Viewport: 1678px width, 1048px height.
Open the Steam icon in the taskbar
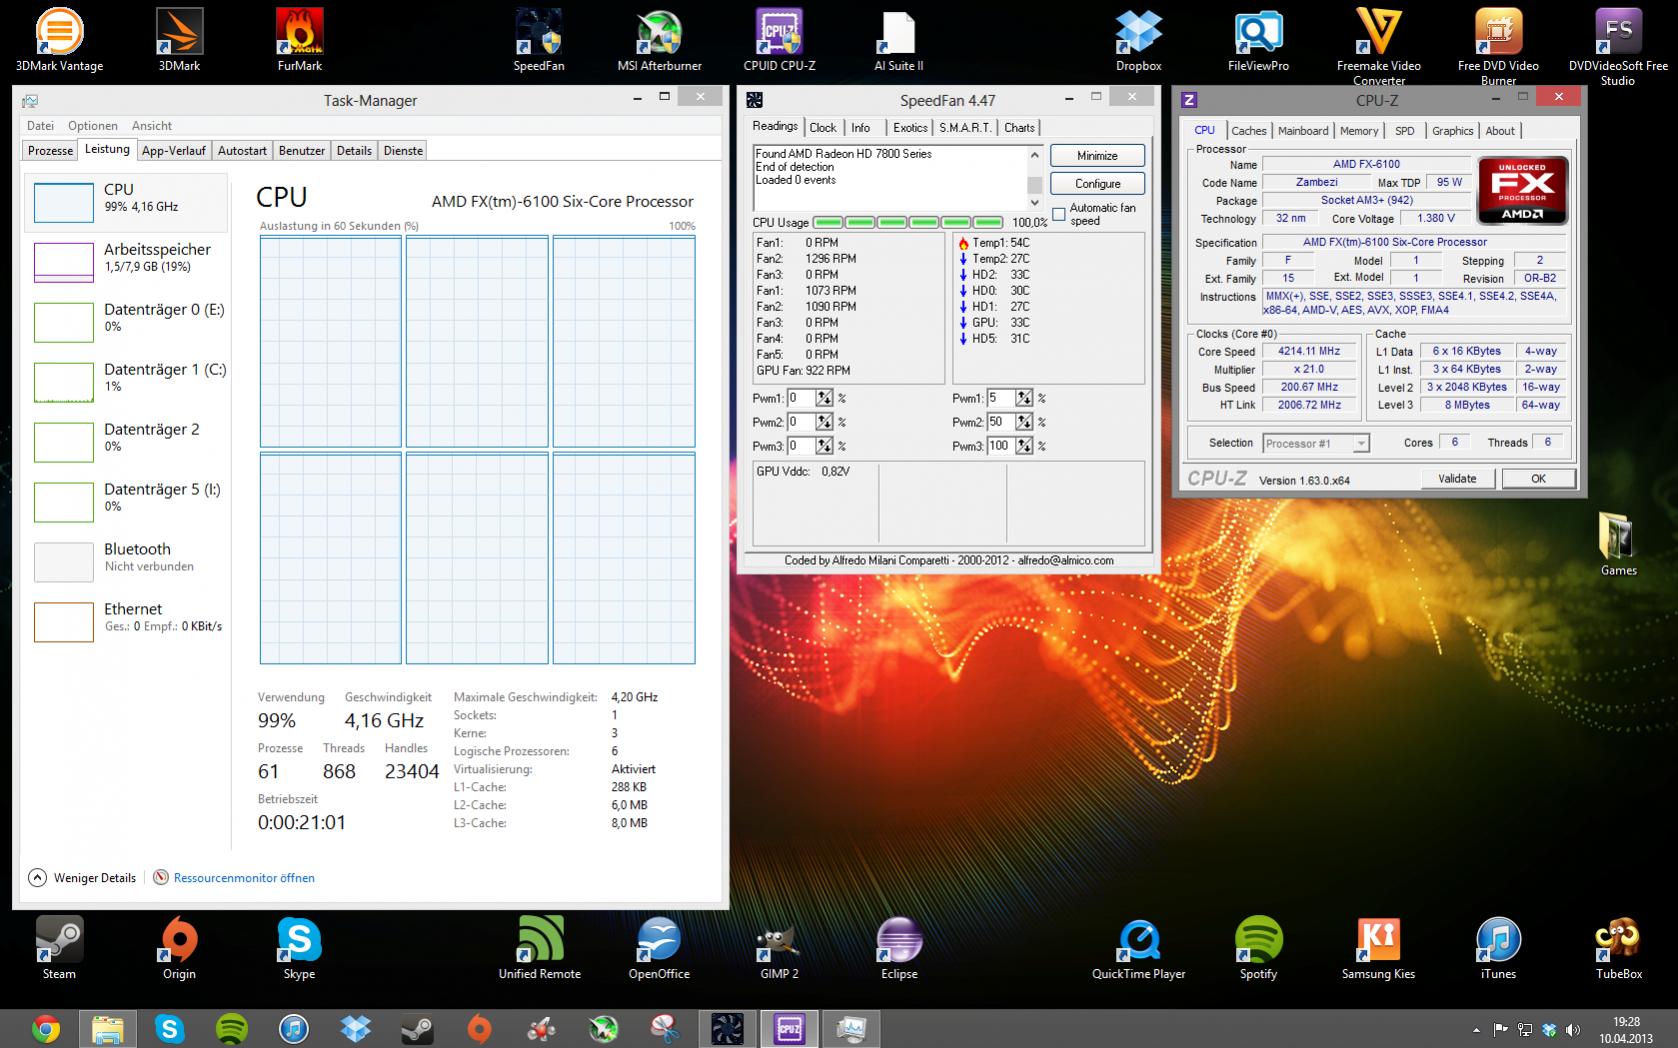[417, 1028]
